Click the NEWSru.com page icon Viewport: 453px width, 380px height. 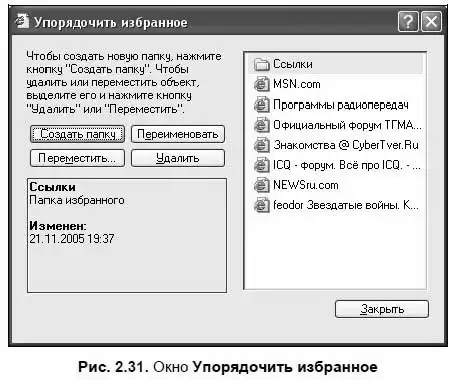(262, 185)
